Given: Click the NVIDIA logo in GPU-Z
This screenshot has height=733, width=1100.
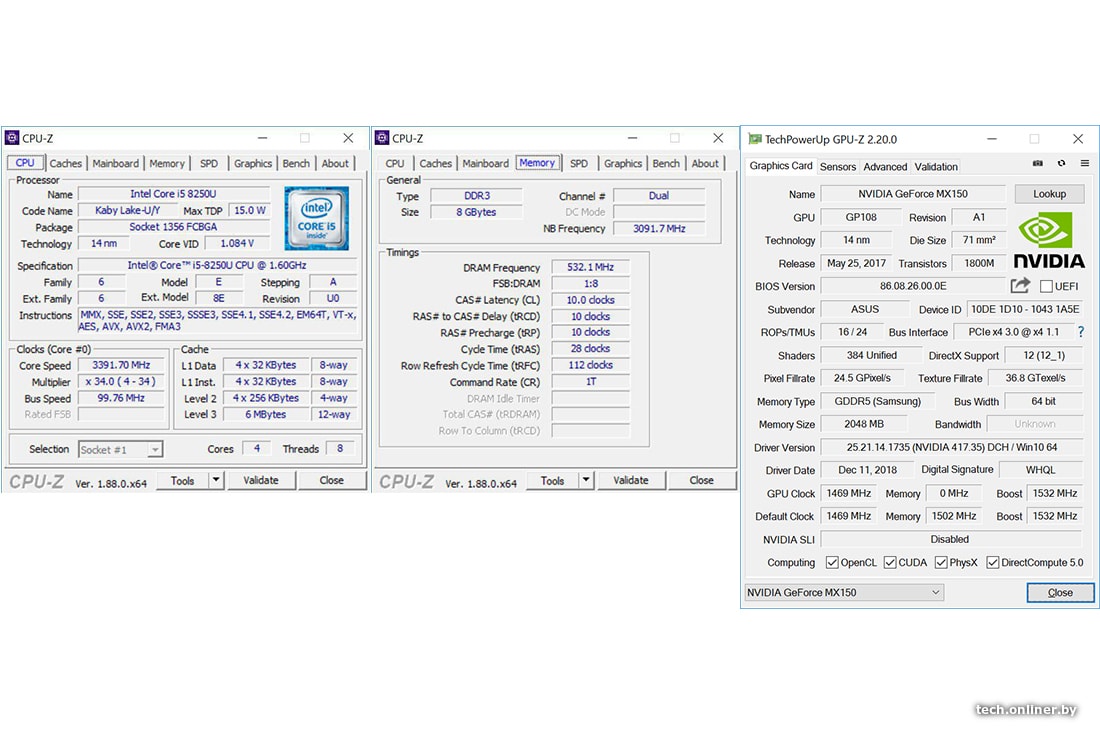Looking at the screenshot, I should pos(1049,240).
